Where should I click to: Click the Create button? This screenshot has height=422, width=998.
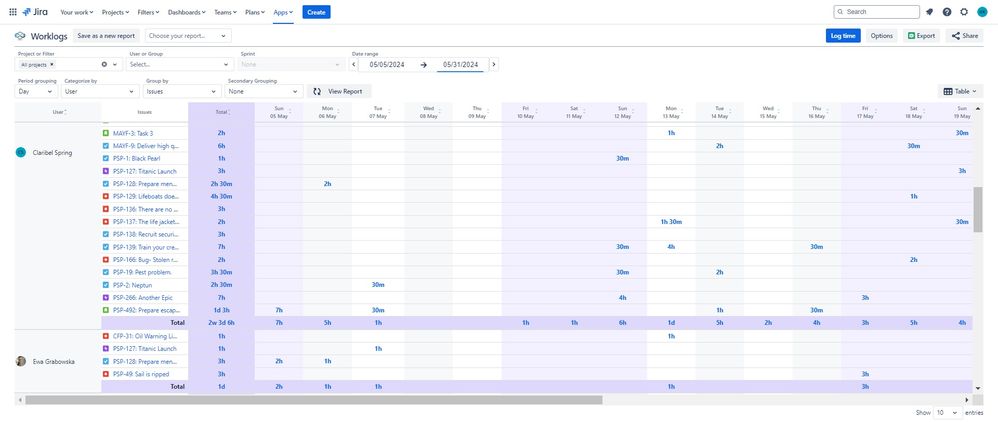coord(316,12)
